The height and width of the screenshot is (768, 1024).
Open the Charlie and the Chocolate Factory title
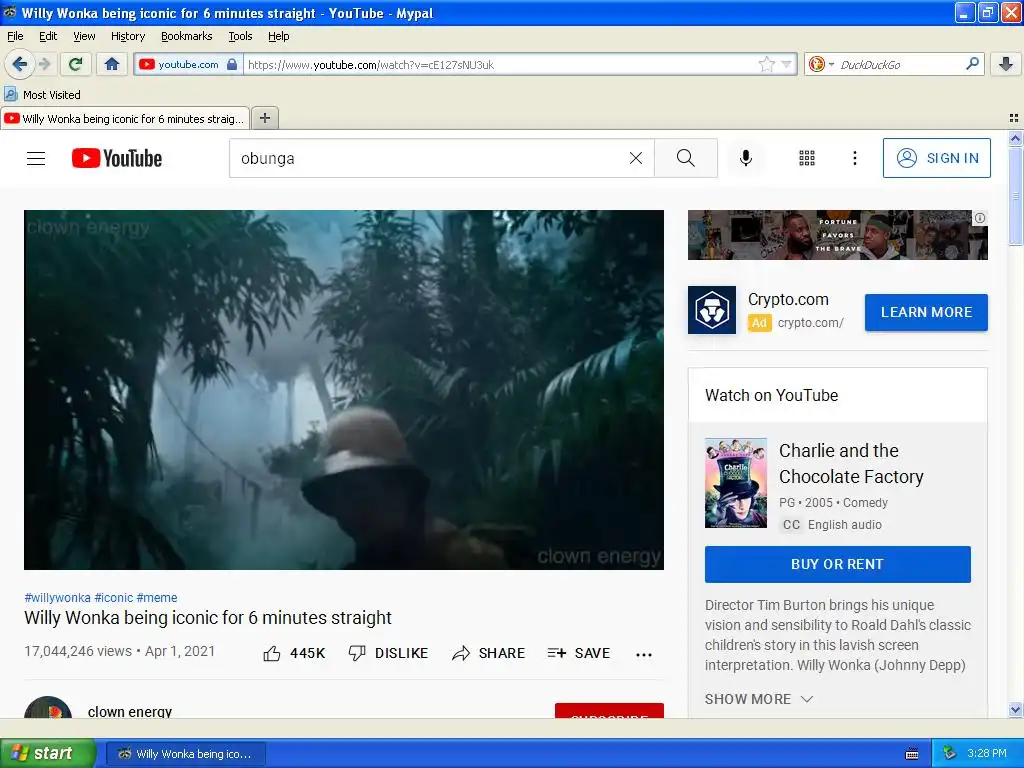(x=851, y=464)
